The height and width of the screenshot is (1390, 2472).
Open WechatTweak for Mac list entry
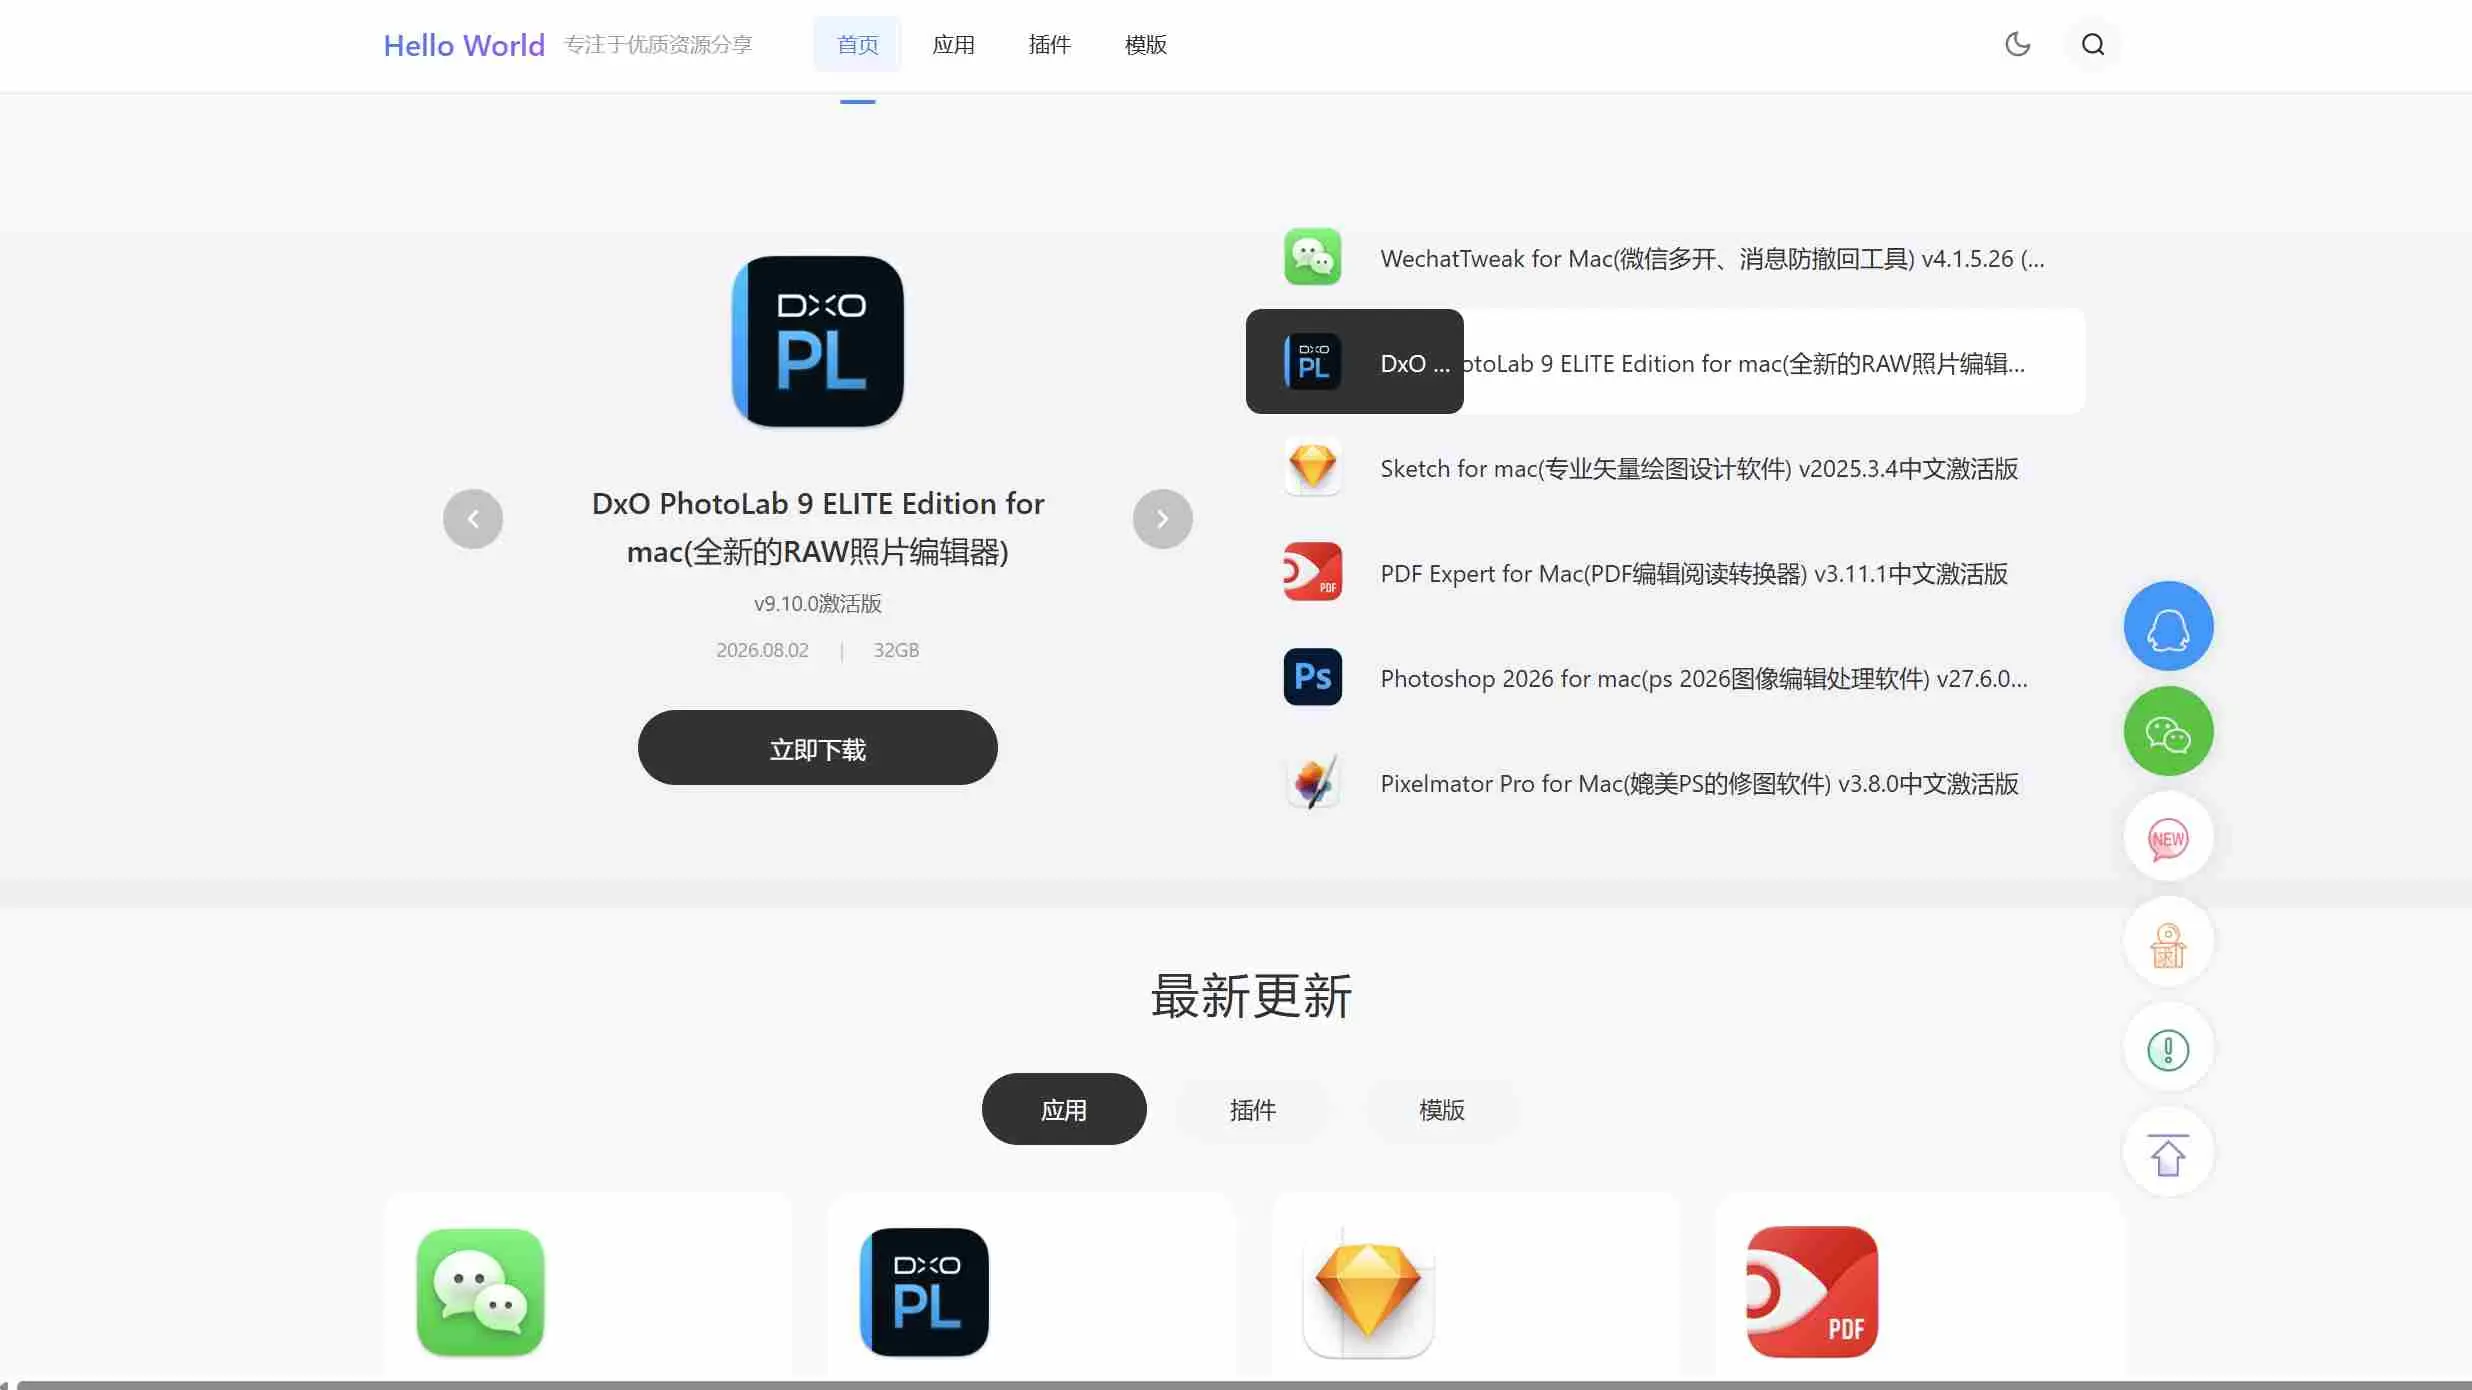(x=1666, y=258)
